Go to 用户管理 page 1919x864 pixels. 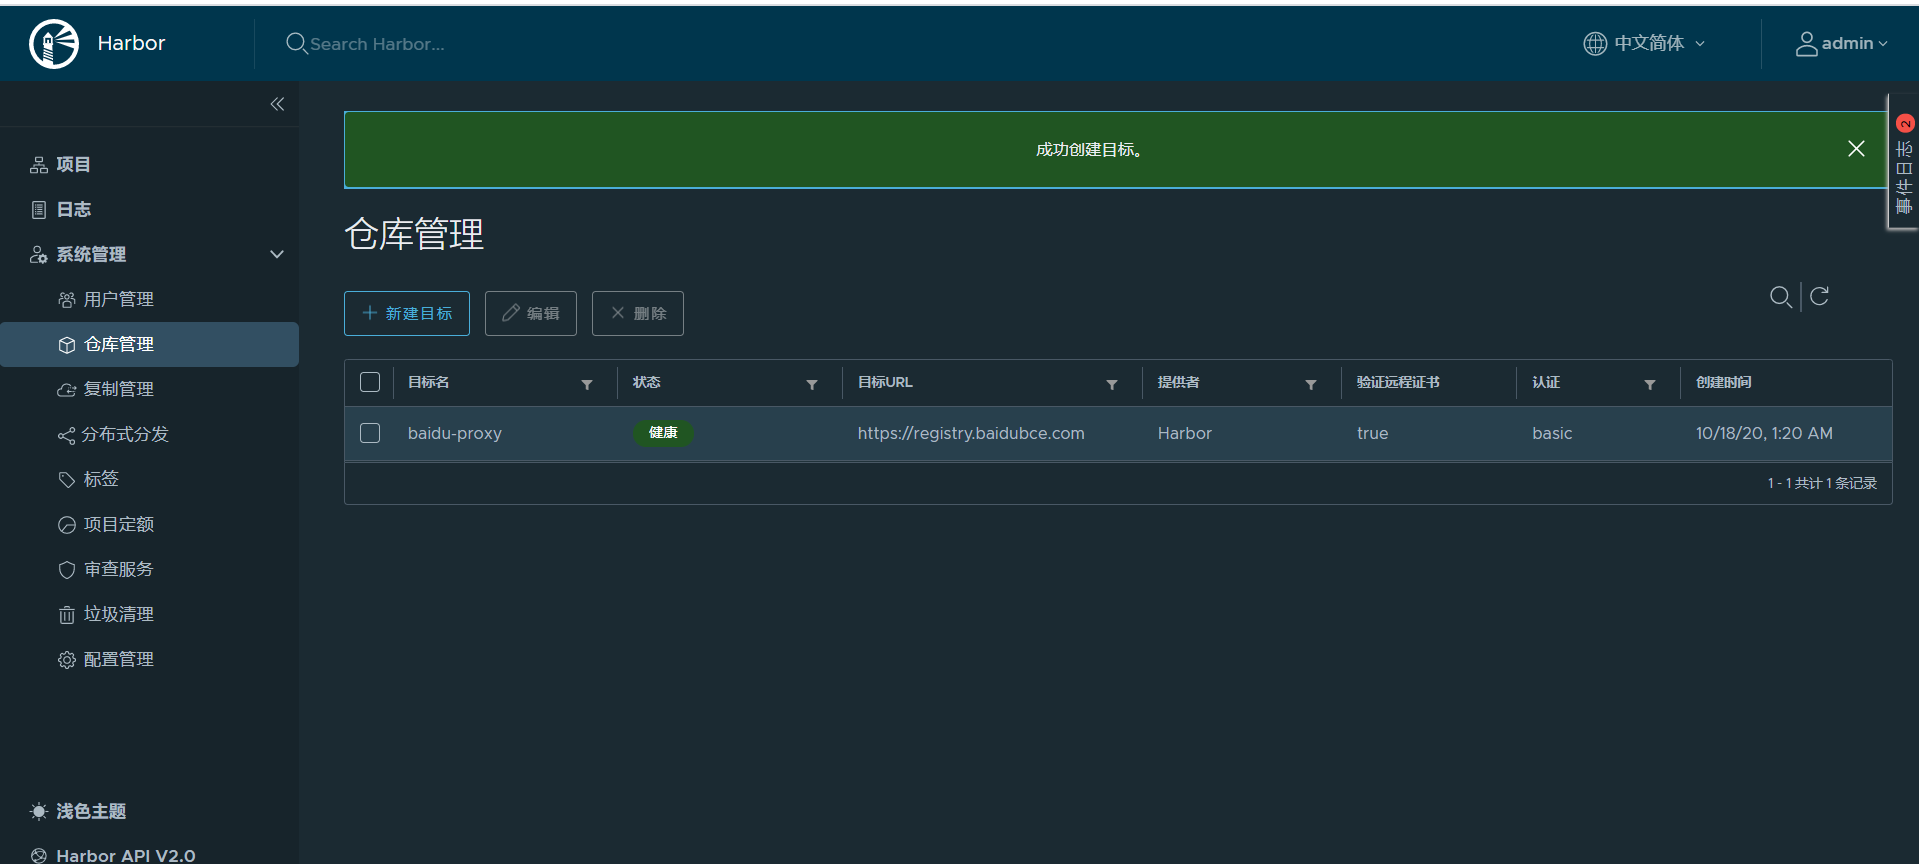pyautogui.click(x=118, y=299)
